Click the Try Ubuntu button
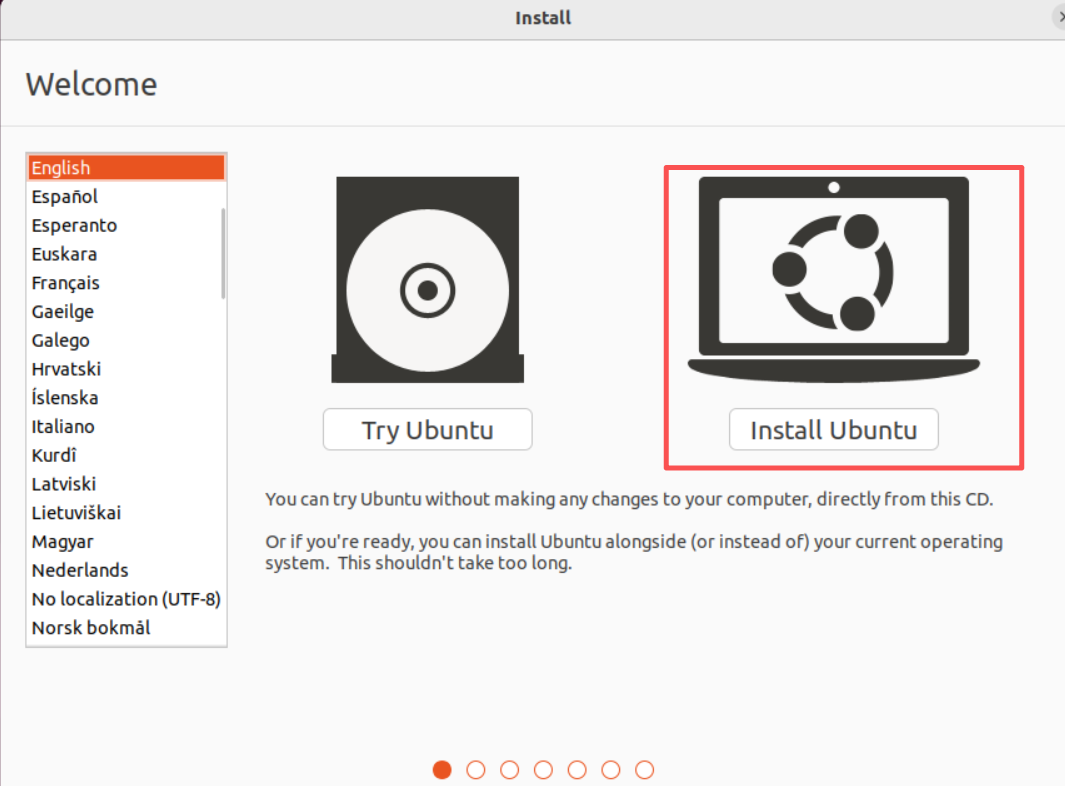Image resolution: width=1065 pixels, height=786 pixels. [x=427, y=429]
